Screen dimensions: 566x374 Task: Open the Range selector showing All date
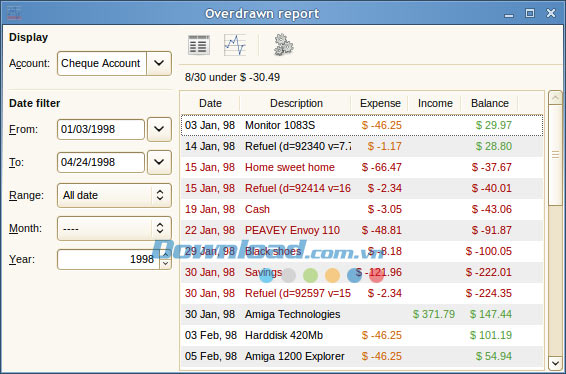(114, 195)
